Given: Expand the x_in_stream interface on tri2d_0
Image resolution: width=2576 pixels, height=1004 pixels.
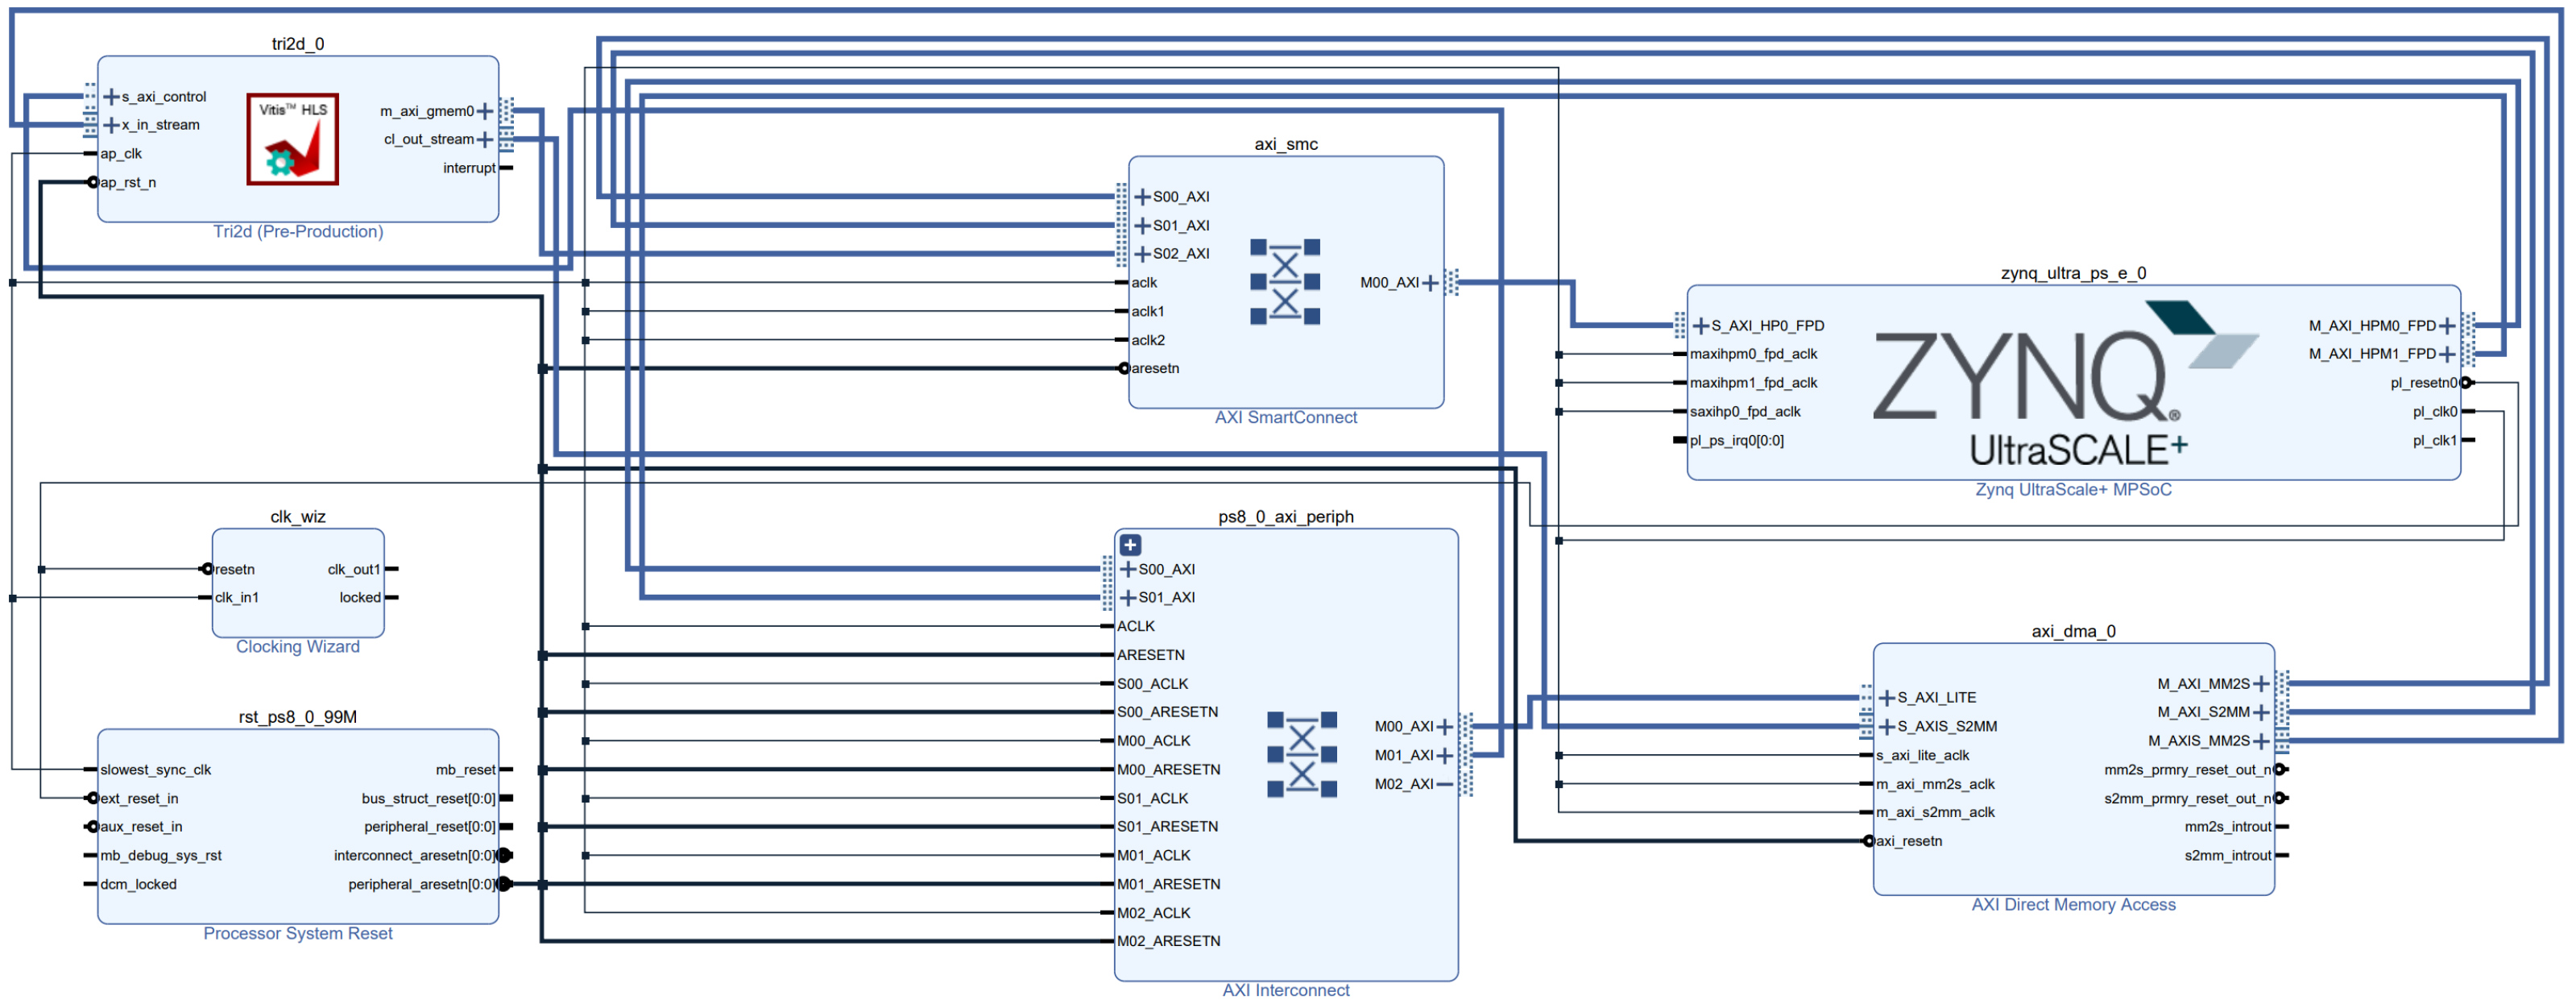Looking at the screenshot, I should [112, 125].
